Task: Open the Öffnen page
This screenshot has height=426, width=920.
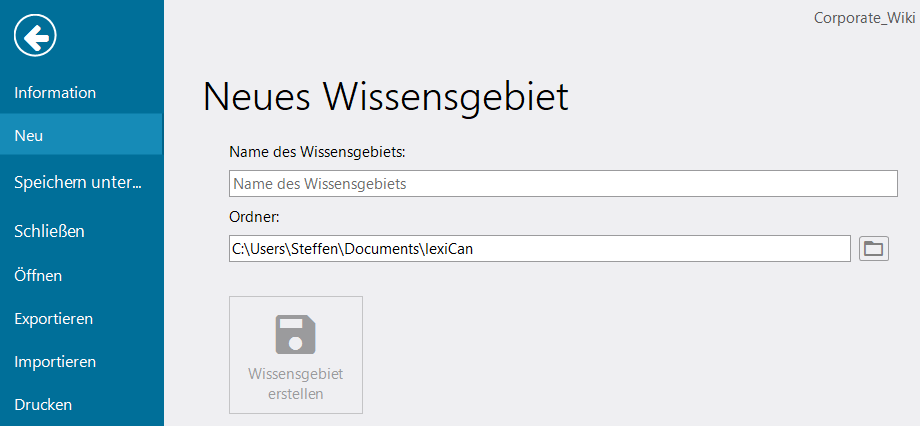Action: click(38, 275)
